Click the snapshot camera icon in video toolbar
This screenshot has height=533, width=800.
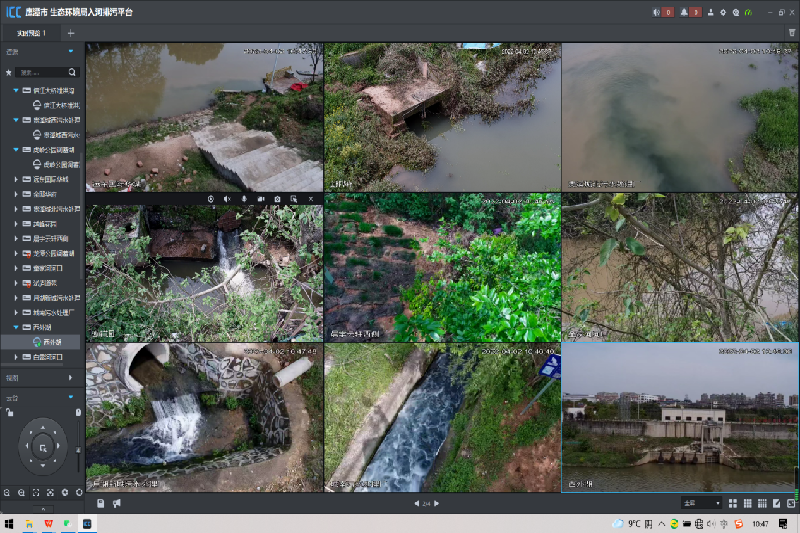(277, 200)
